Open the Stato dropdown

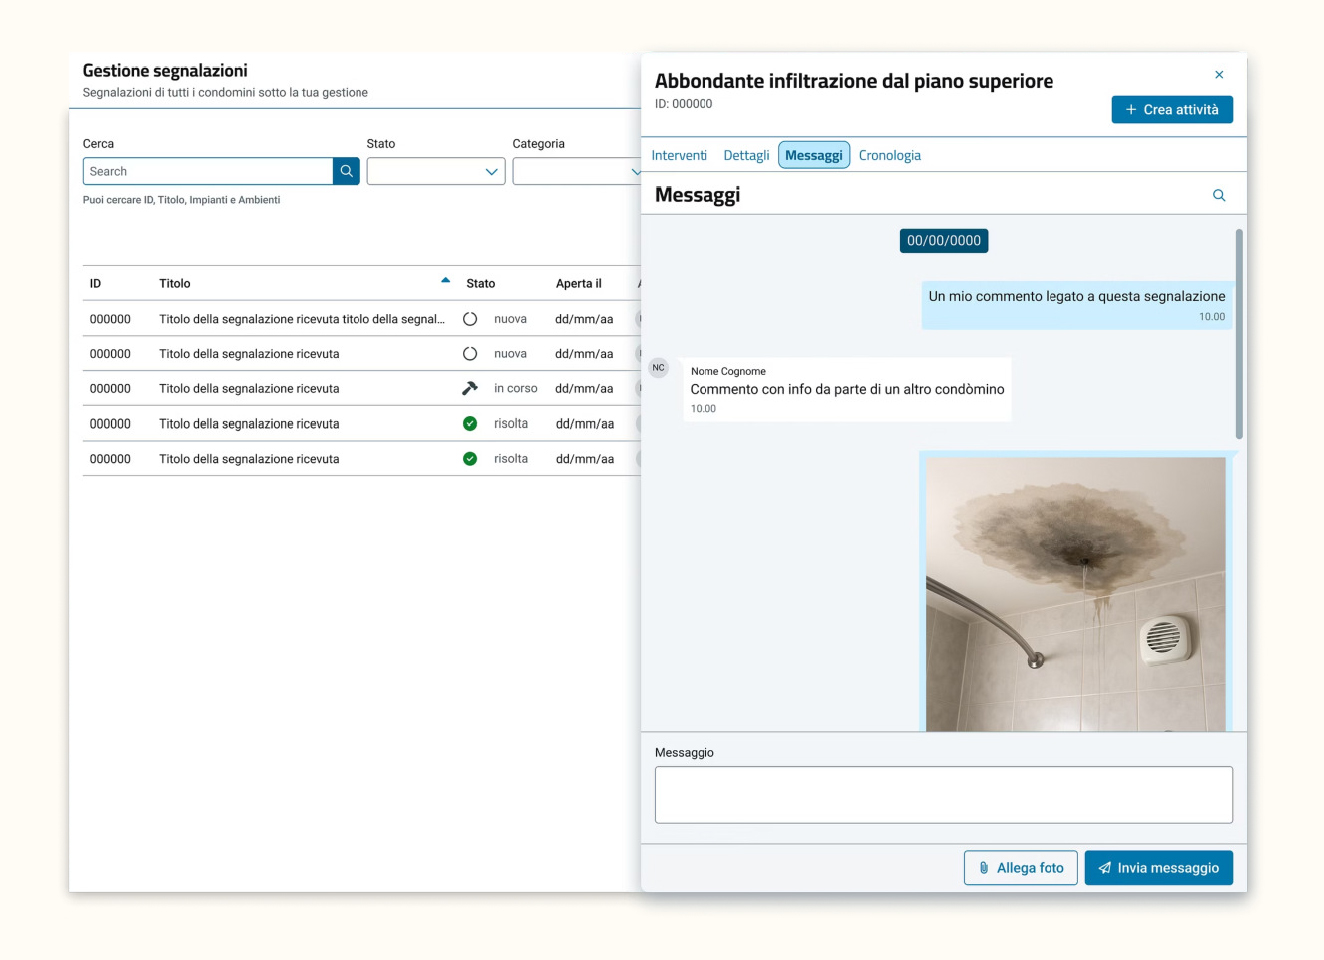(436, 171)
